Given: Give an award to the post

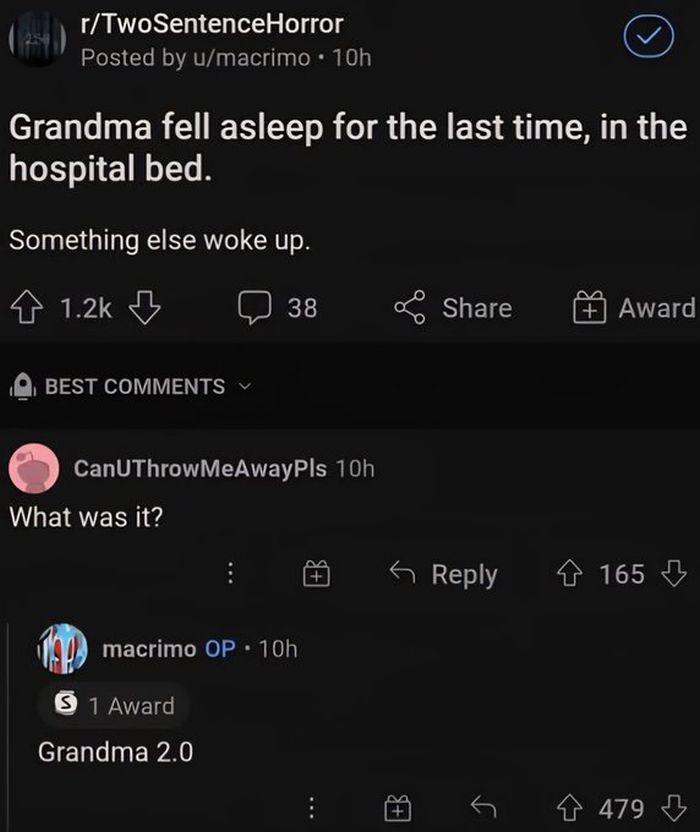Looking at the screenshot, I should [x=631, y=308].
